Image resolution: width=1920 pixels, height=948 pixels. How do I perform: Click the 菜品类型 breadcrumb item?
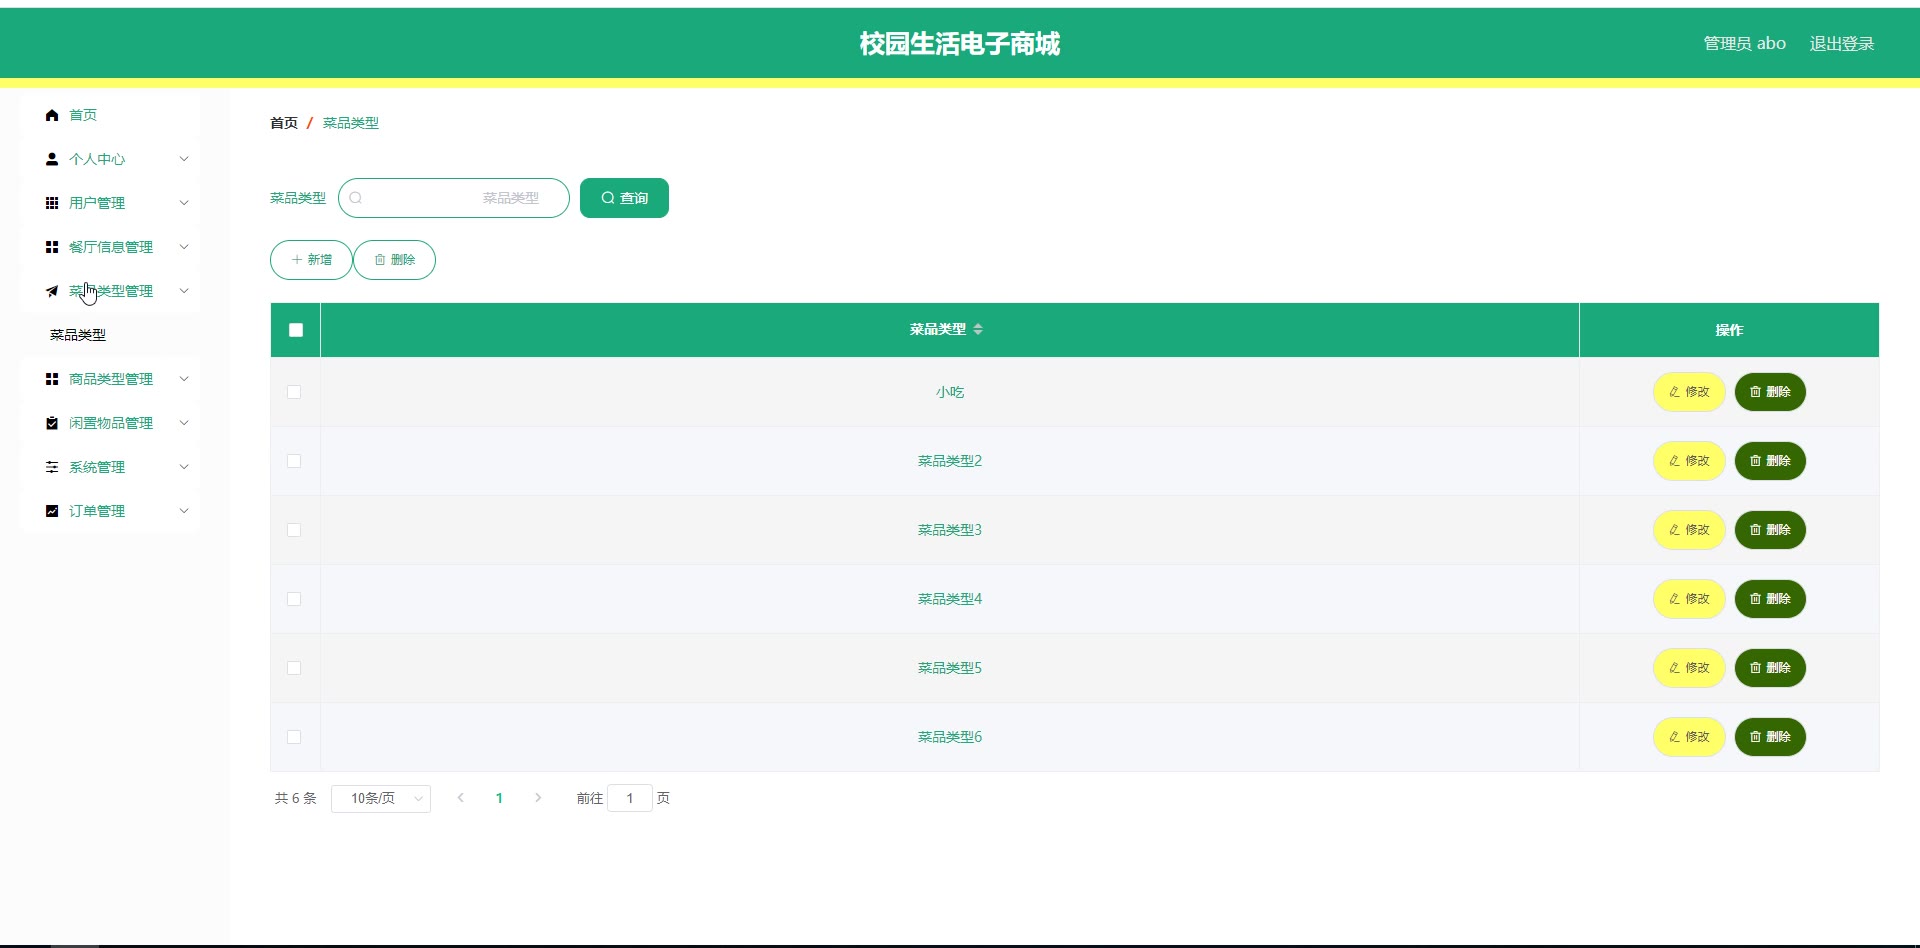click(x=351, y=123)
